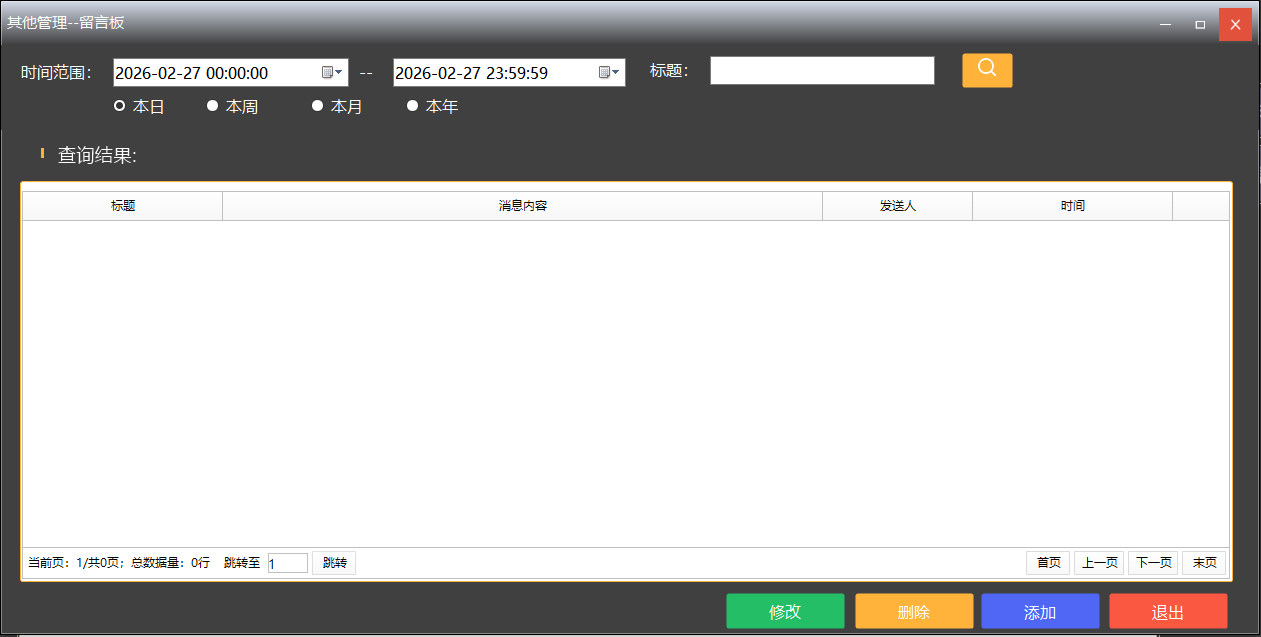Choose the 本月 time range option

(x=318, y=106)
